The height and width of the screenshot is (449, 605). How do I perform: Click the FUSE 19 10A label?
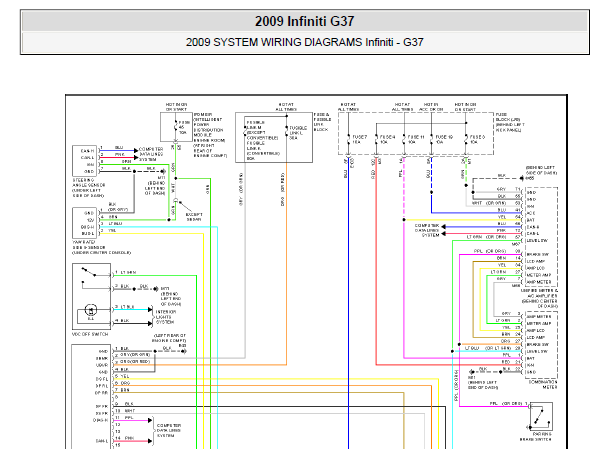pyautogui.click(x=444, y=139)
